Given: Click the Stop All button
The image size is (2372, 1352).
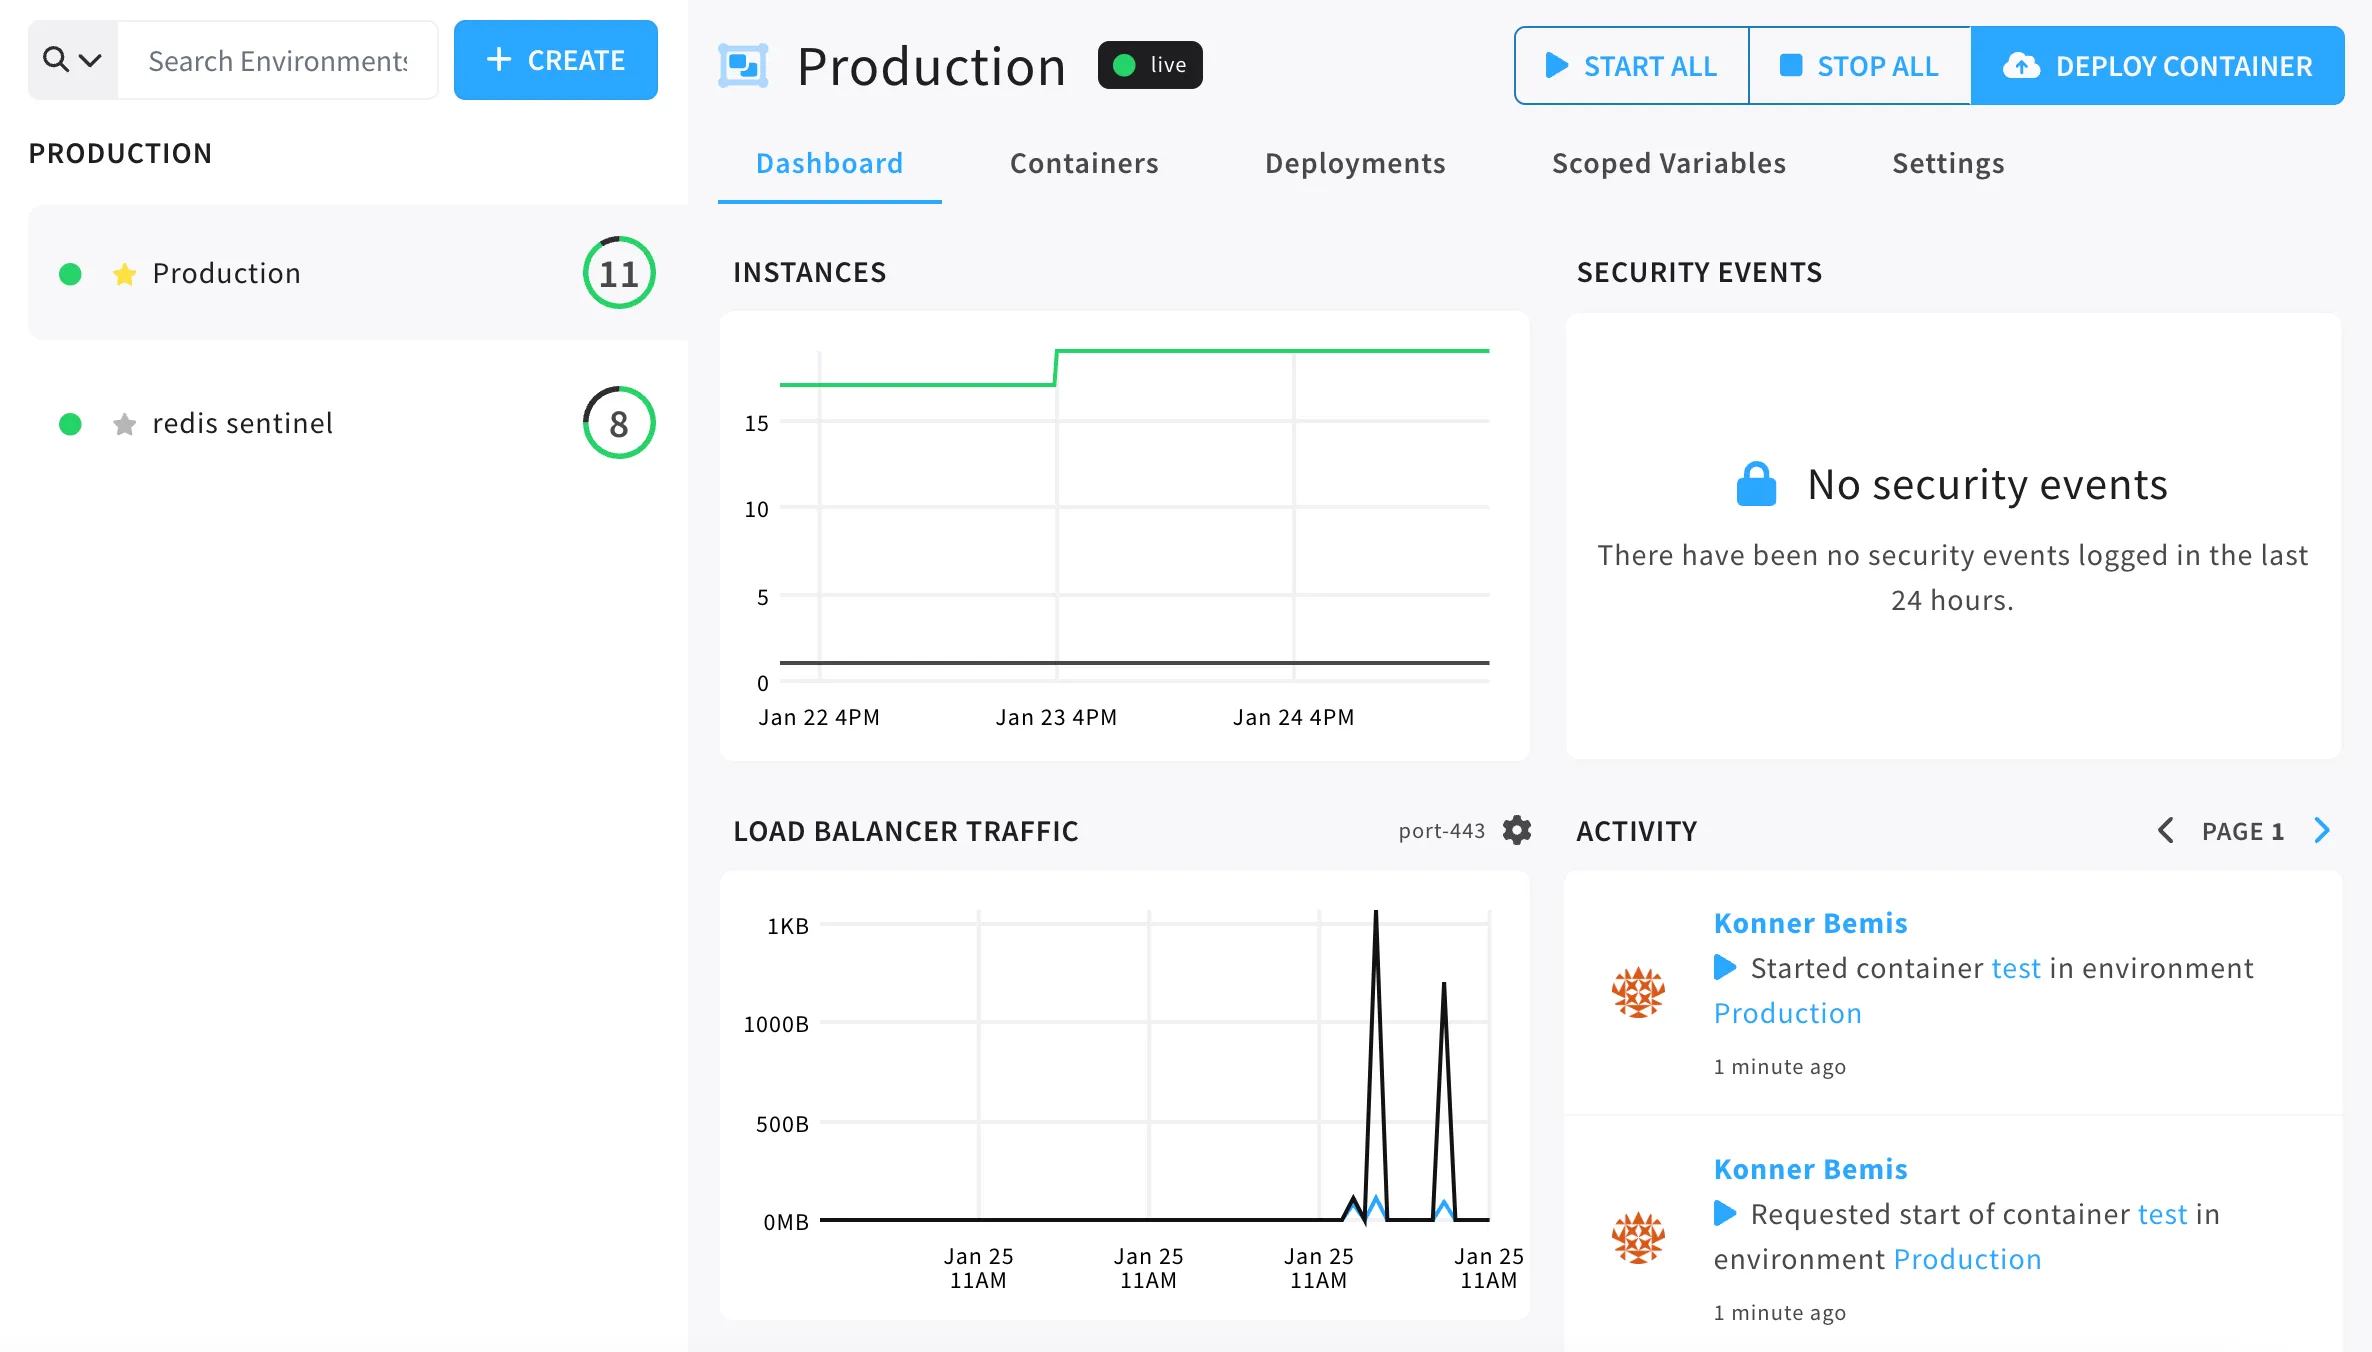Looking at the screenshot, I should pos(1859,66).
